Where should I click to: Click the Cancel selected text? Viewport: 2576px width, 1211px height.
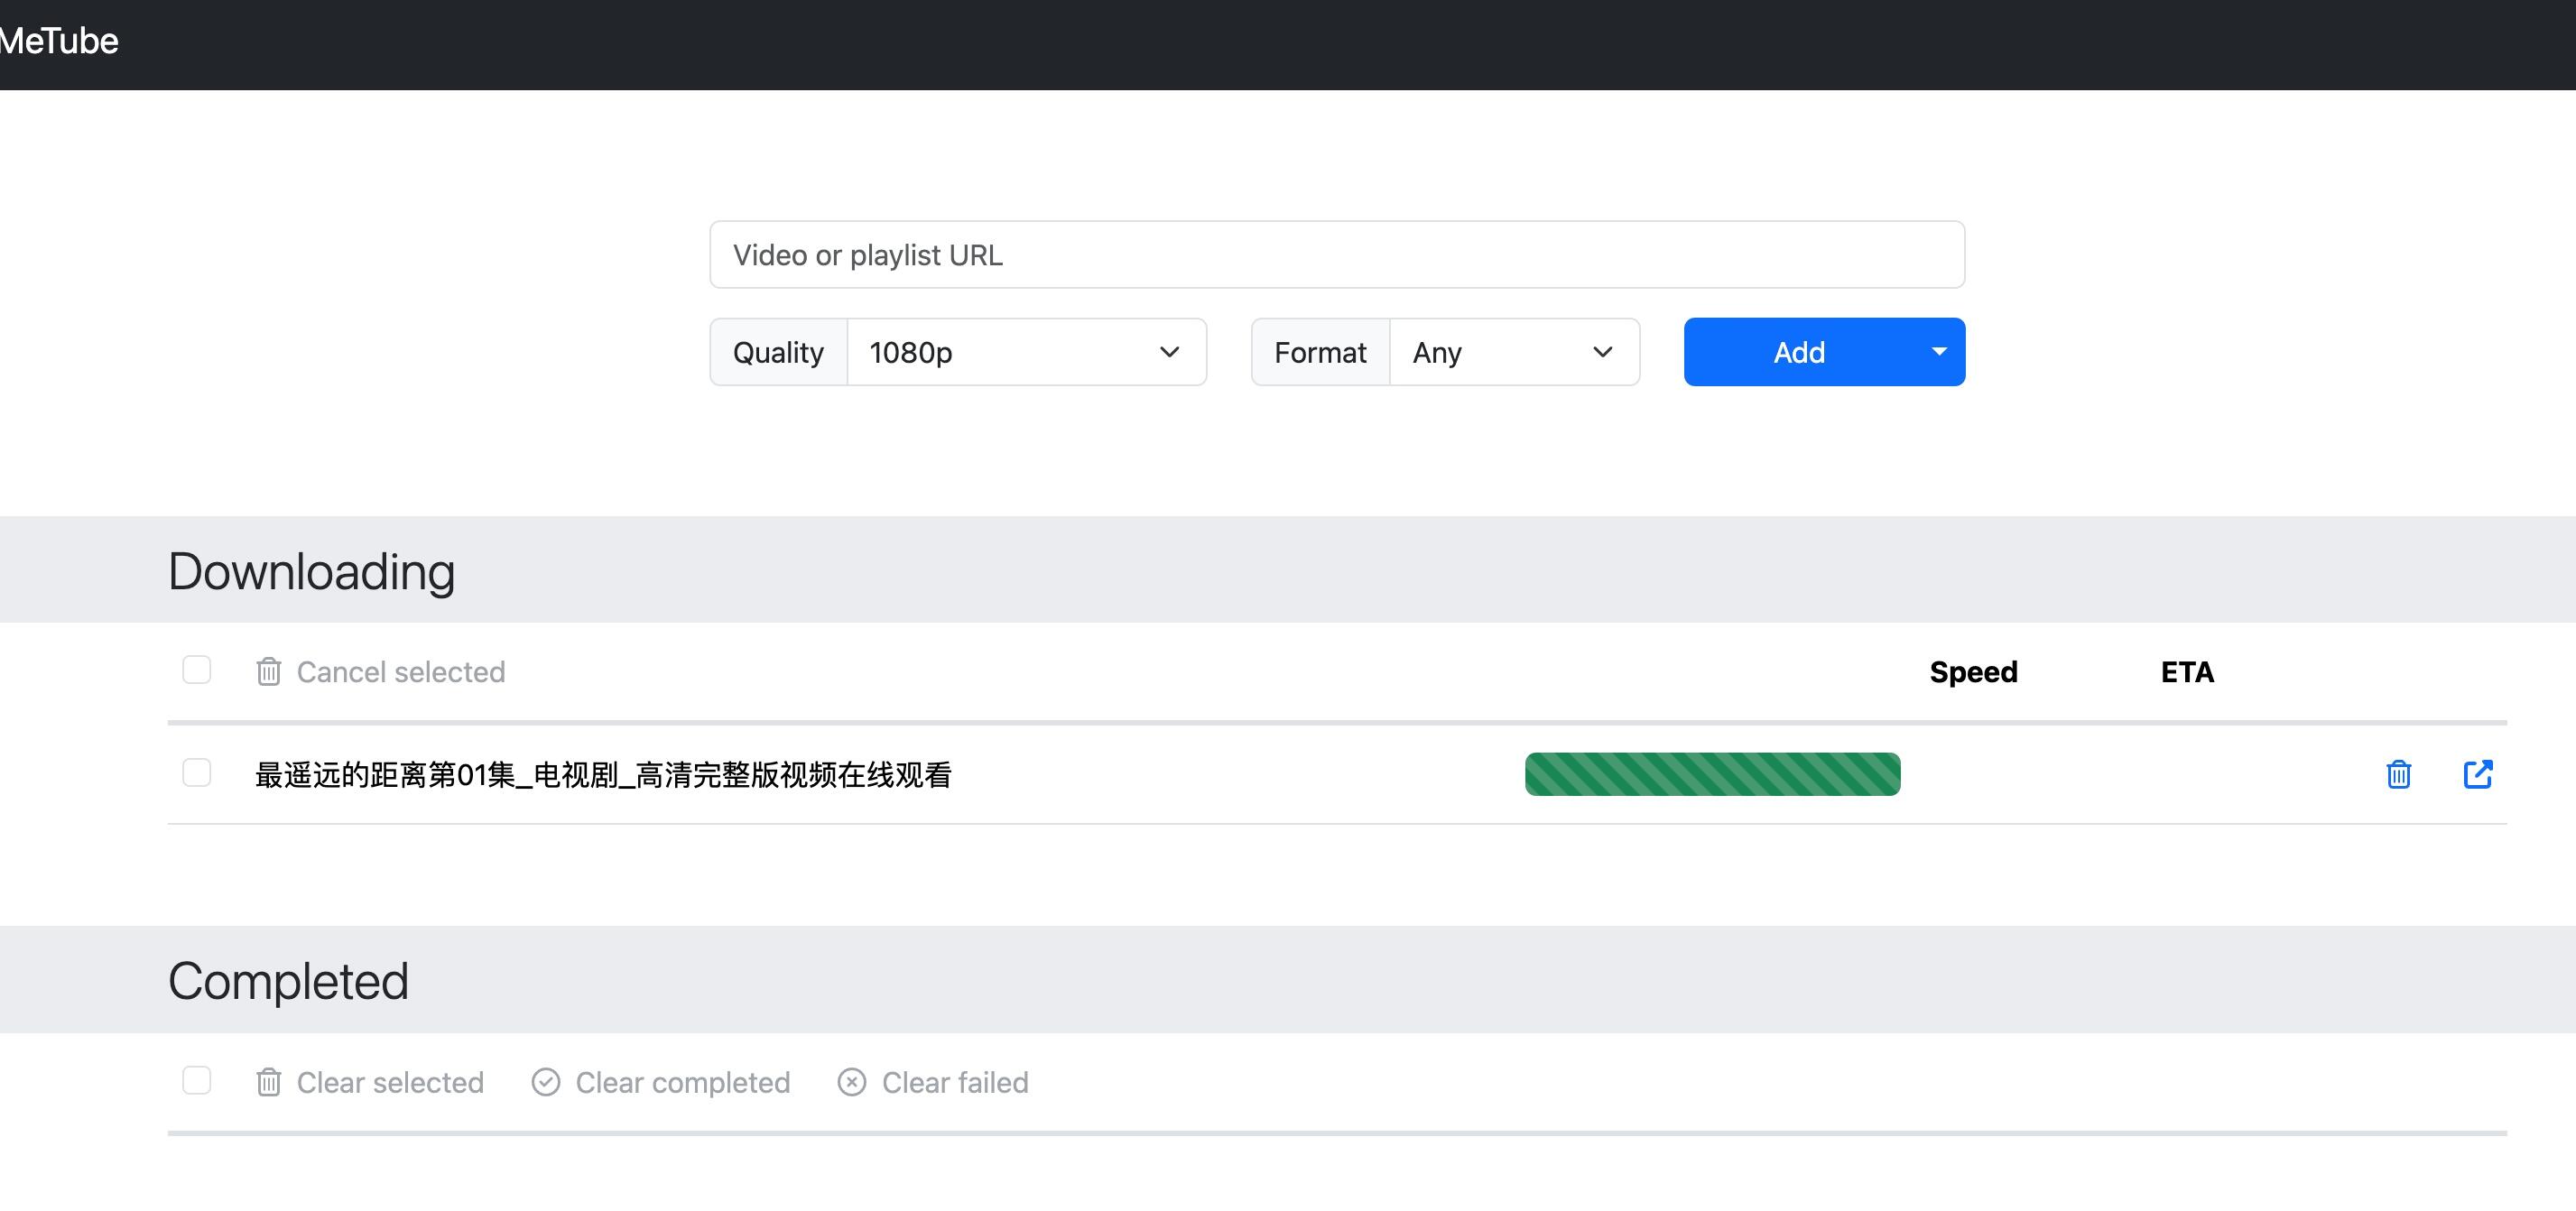[400, 672]
